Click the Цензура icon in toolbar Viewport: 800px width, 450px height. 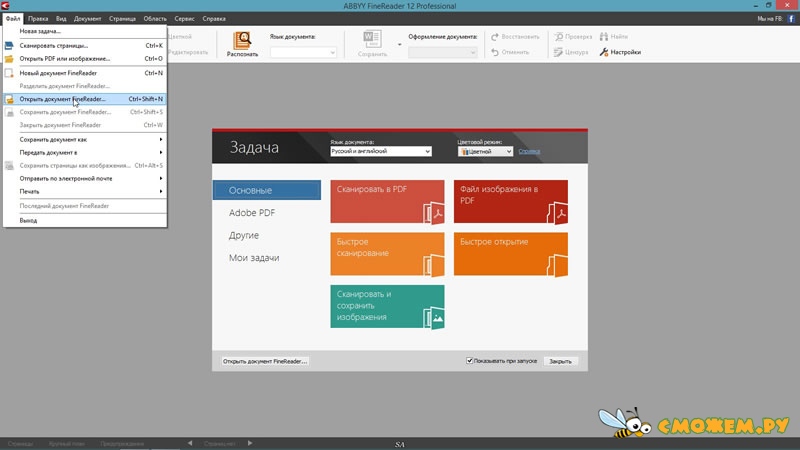(x=558, y=52)
